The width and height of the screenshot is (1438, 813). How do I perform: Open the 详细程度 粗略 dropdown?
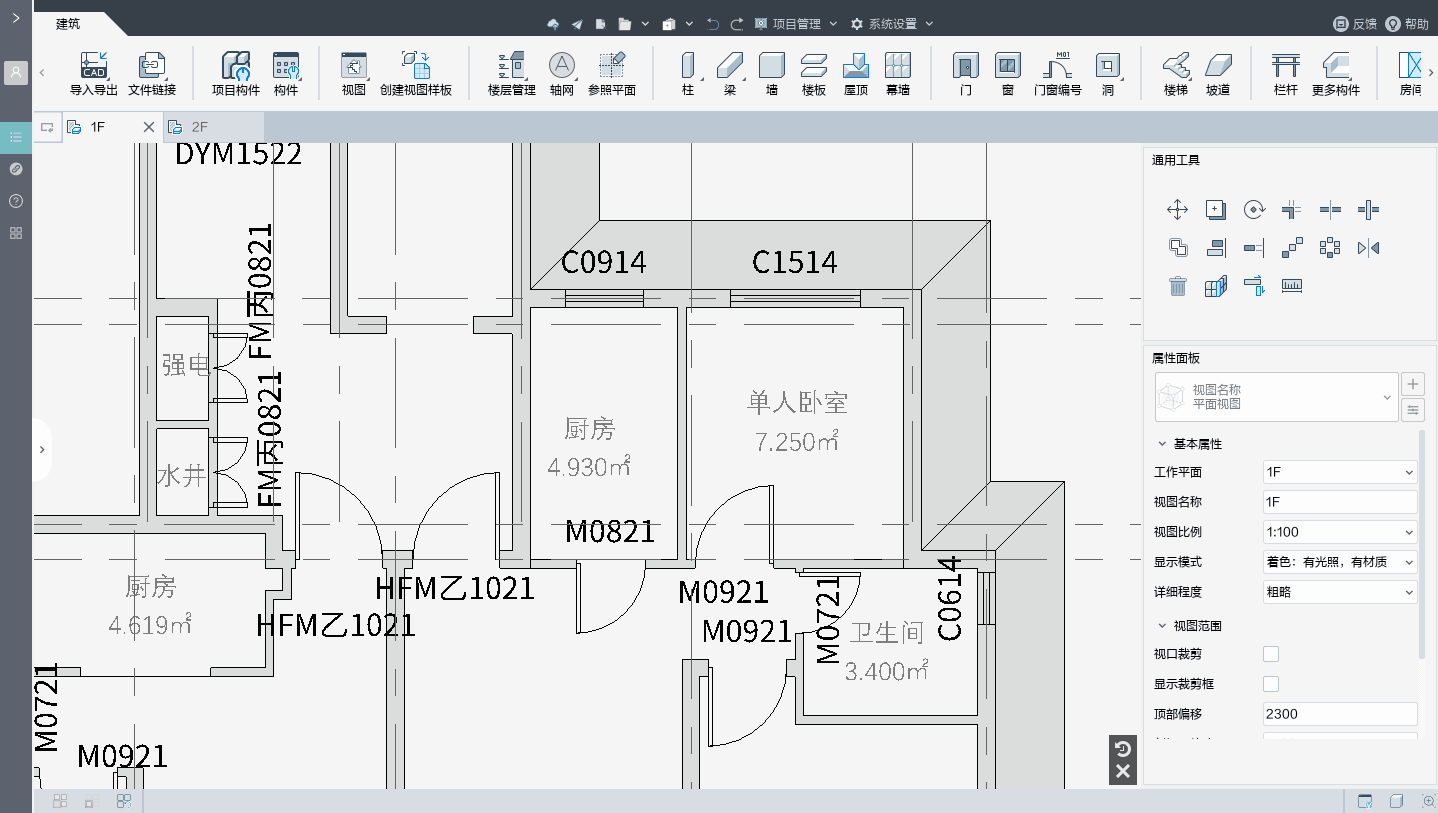(1340, 592)
